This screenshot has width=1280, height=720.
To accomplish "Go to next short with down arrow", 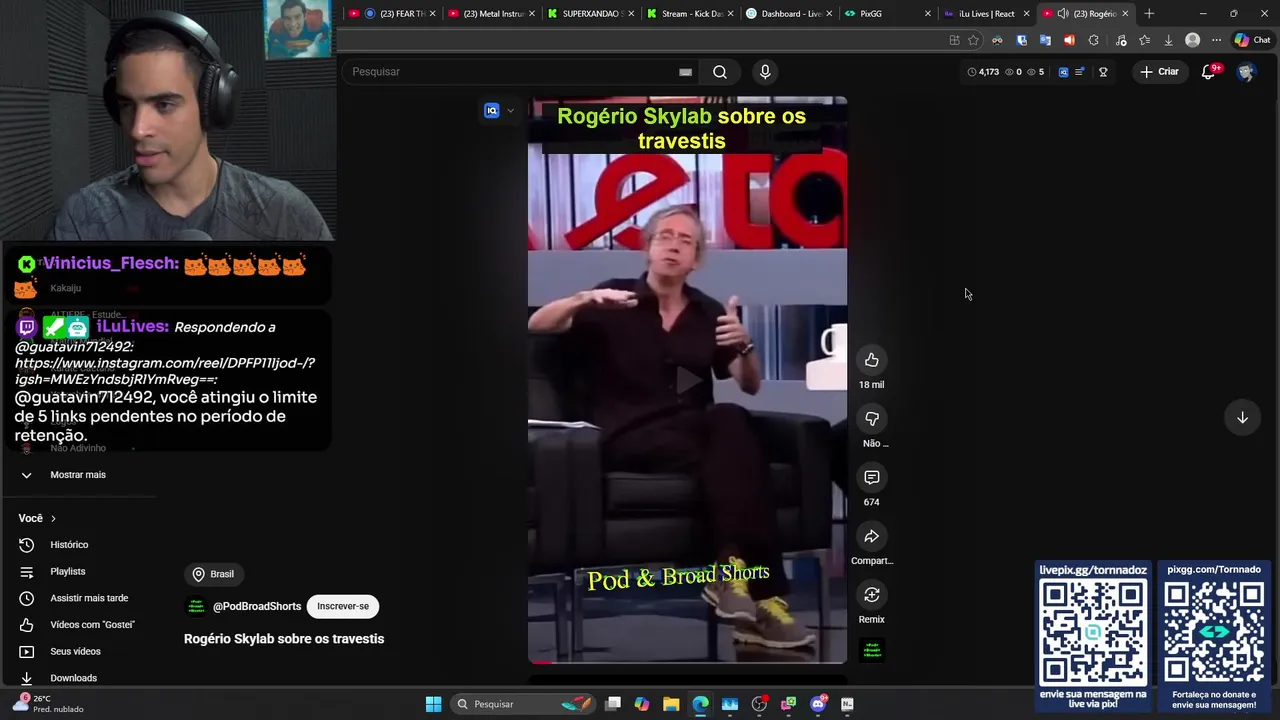I will (1242, 418).
